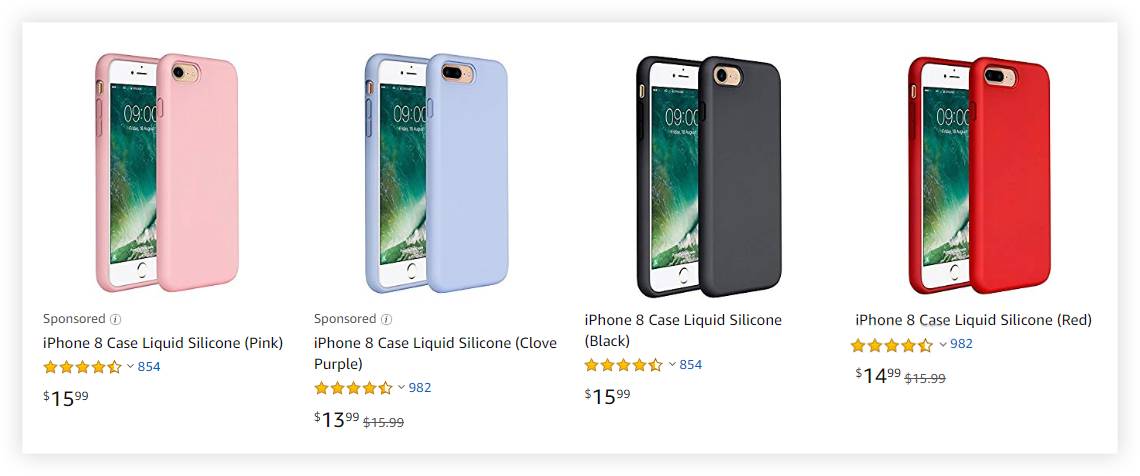View the 854 reviews for Pink case

pyautogui.click(x=149, y=367)
